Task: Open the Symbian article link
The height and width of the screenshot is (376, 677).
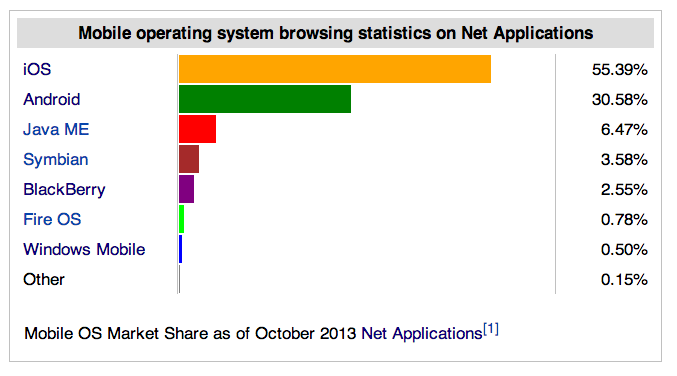Action: click(56, 160)
